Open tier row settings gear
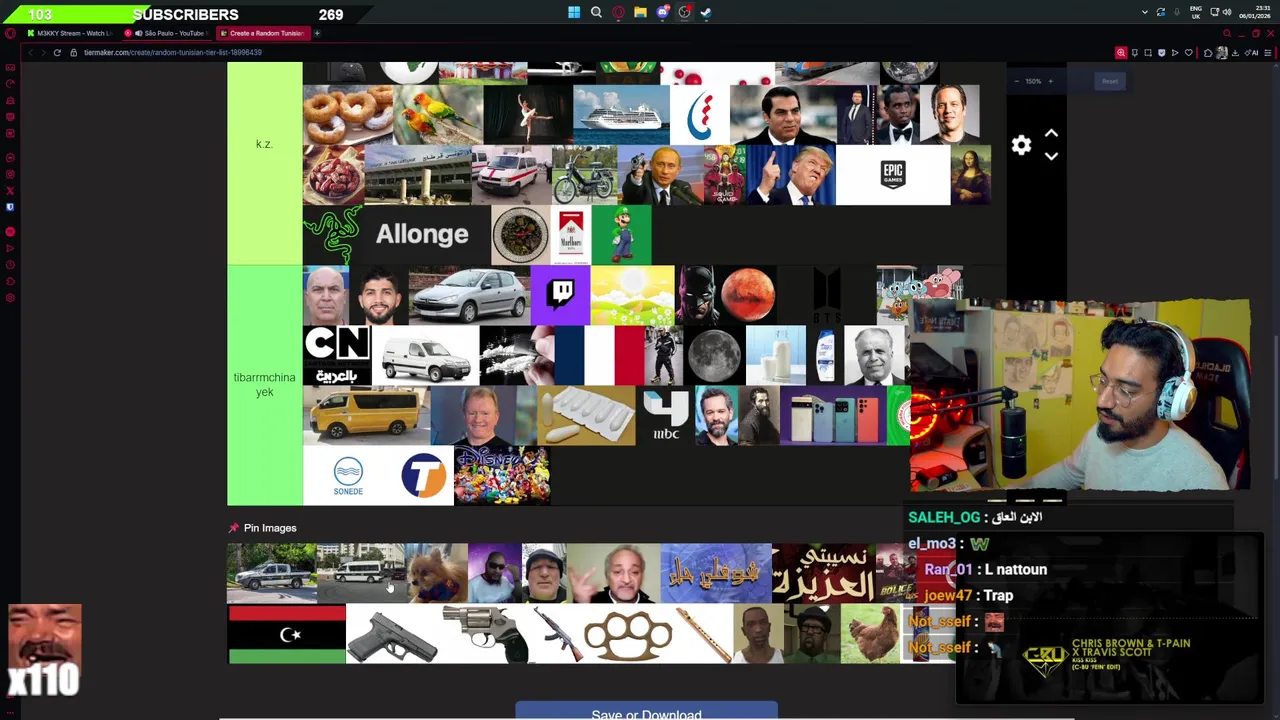 coord(1021,146)
